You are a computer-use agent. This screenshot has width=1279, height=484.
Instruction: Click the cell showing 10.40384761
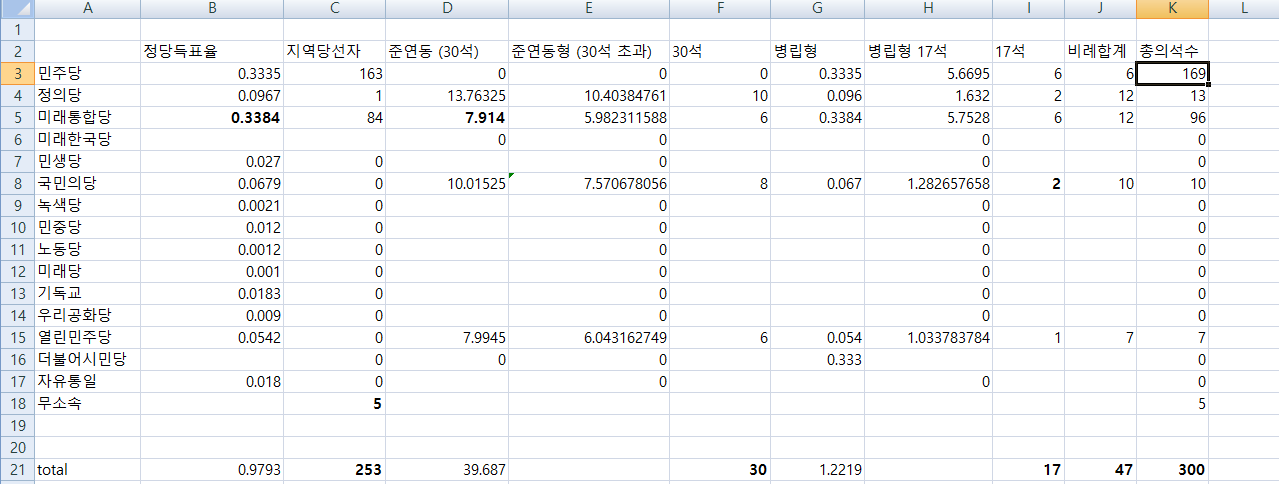click(589, 96)
